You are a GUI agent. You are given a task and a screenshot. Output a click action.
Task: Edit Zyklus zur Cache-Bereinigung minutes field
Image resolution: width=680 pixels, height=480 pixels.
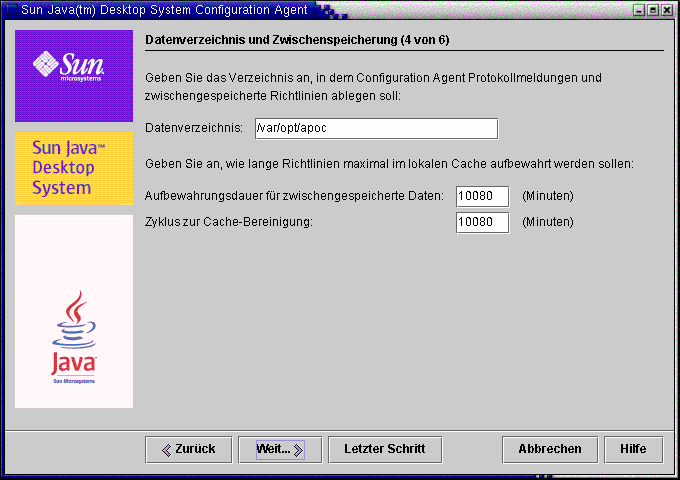click(x=482, y=222)
